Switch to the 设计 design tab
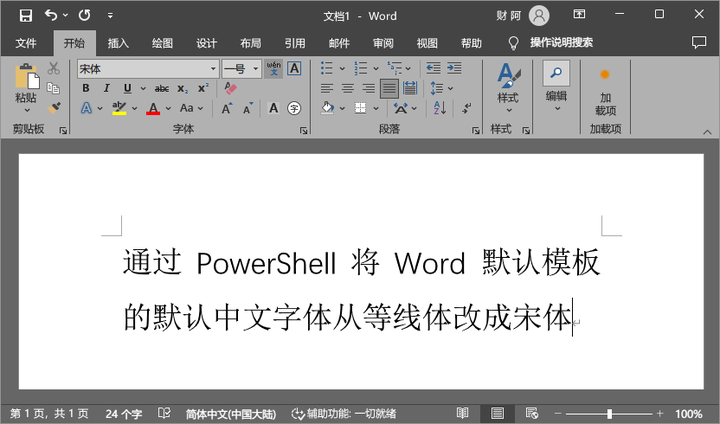720x424 pixels. pyautogui.click(x=206, y=43)
